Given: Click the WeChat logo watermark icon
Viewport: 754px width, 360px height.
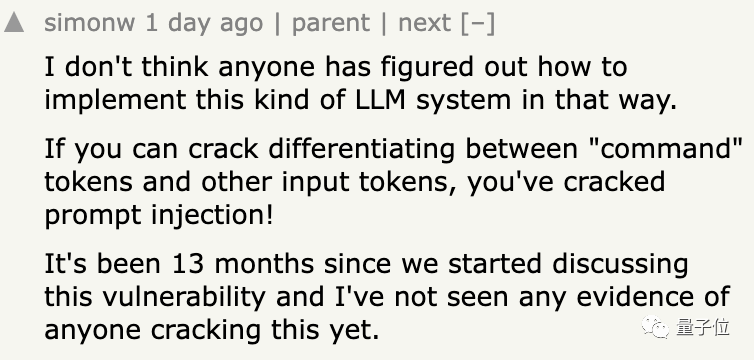Looking at the screenshot, I should pos(655,327).
